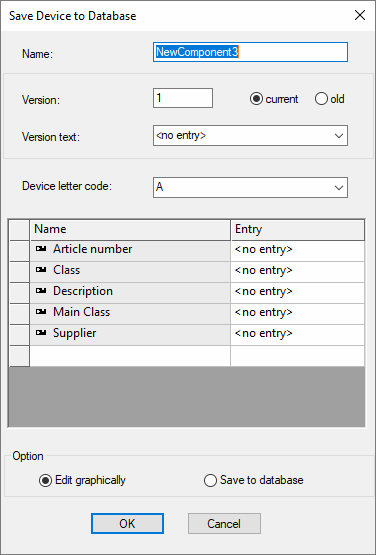Click the table's top-left corner select-all cell
Screen dimensions: 376x555
(19, 230)
